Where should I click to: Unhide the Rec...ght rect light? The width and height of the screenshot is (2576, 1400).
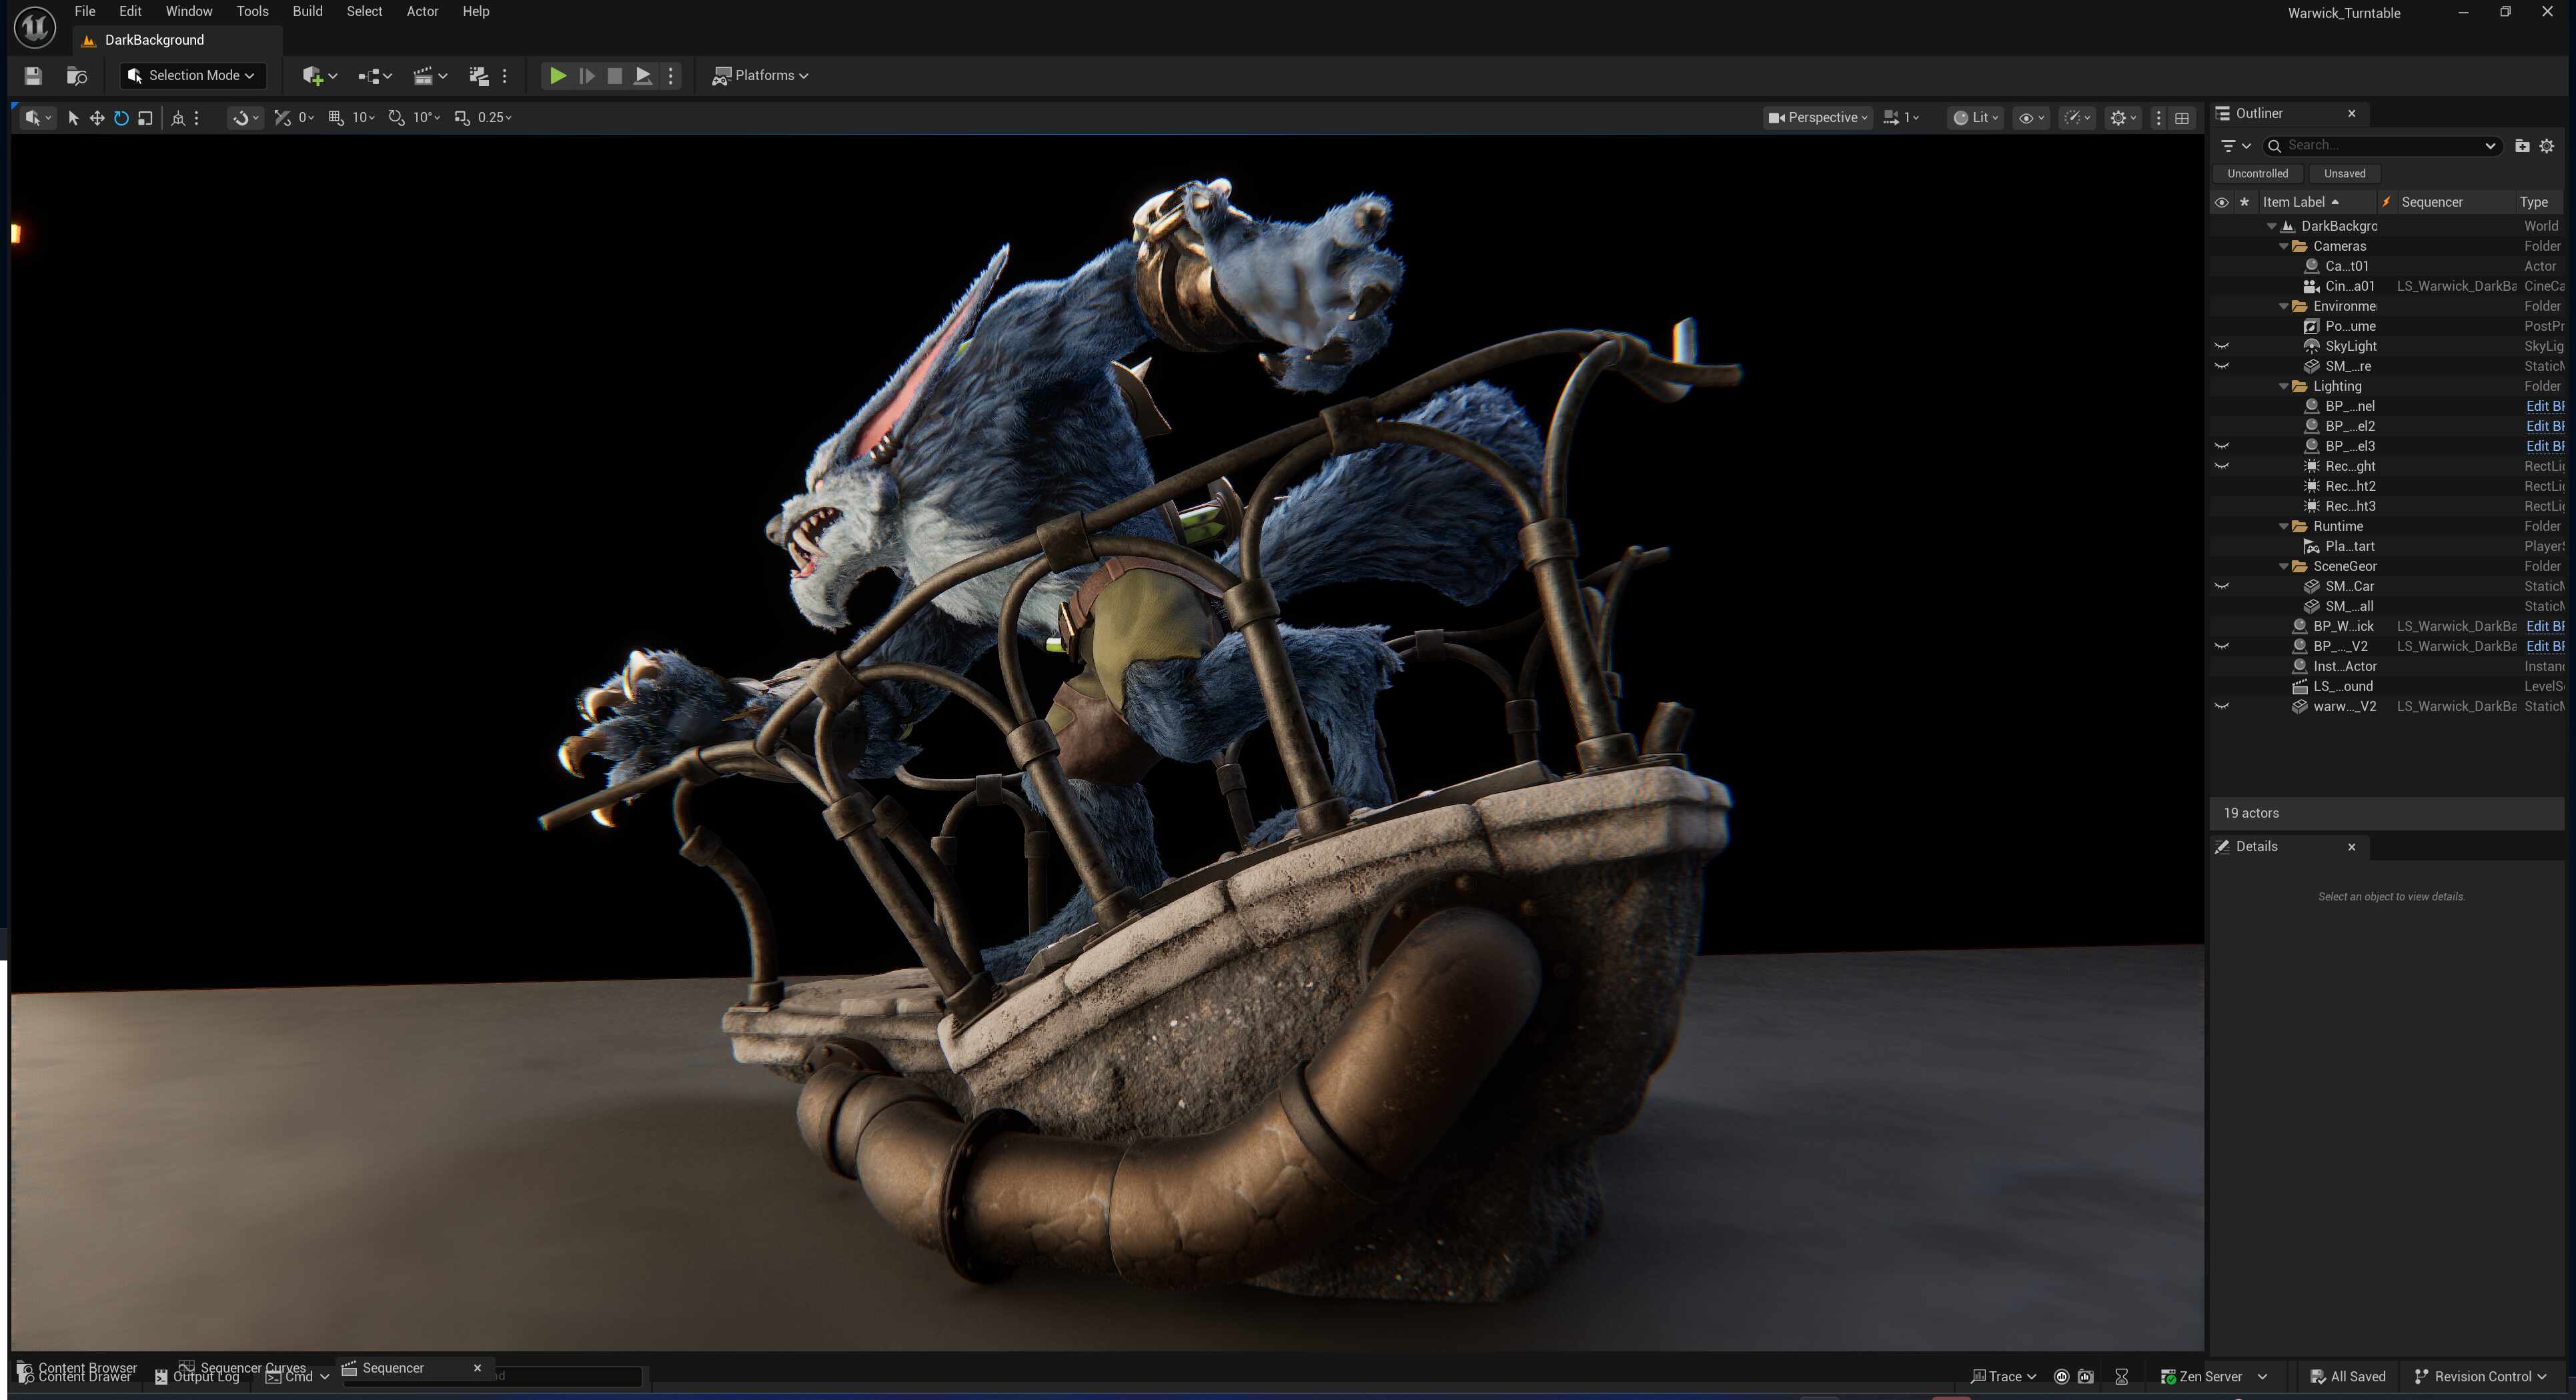pyautogui.click(x=2221, y=465)
